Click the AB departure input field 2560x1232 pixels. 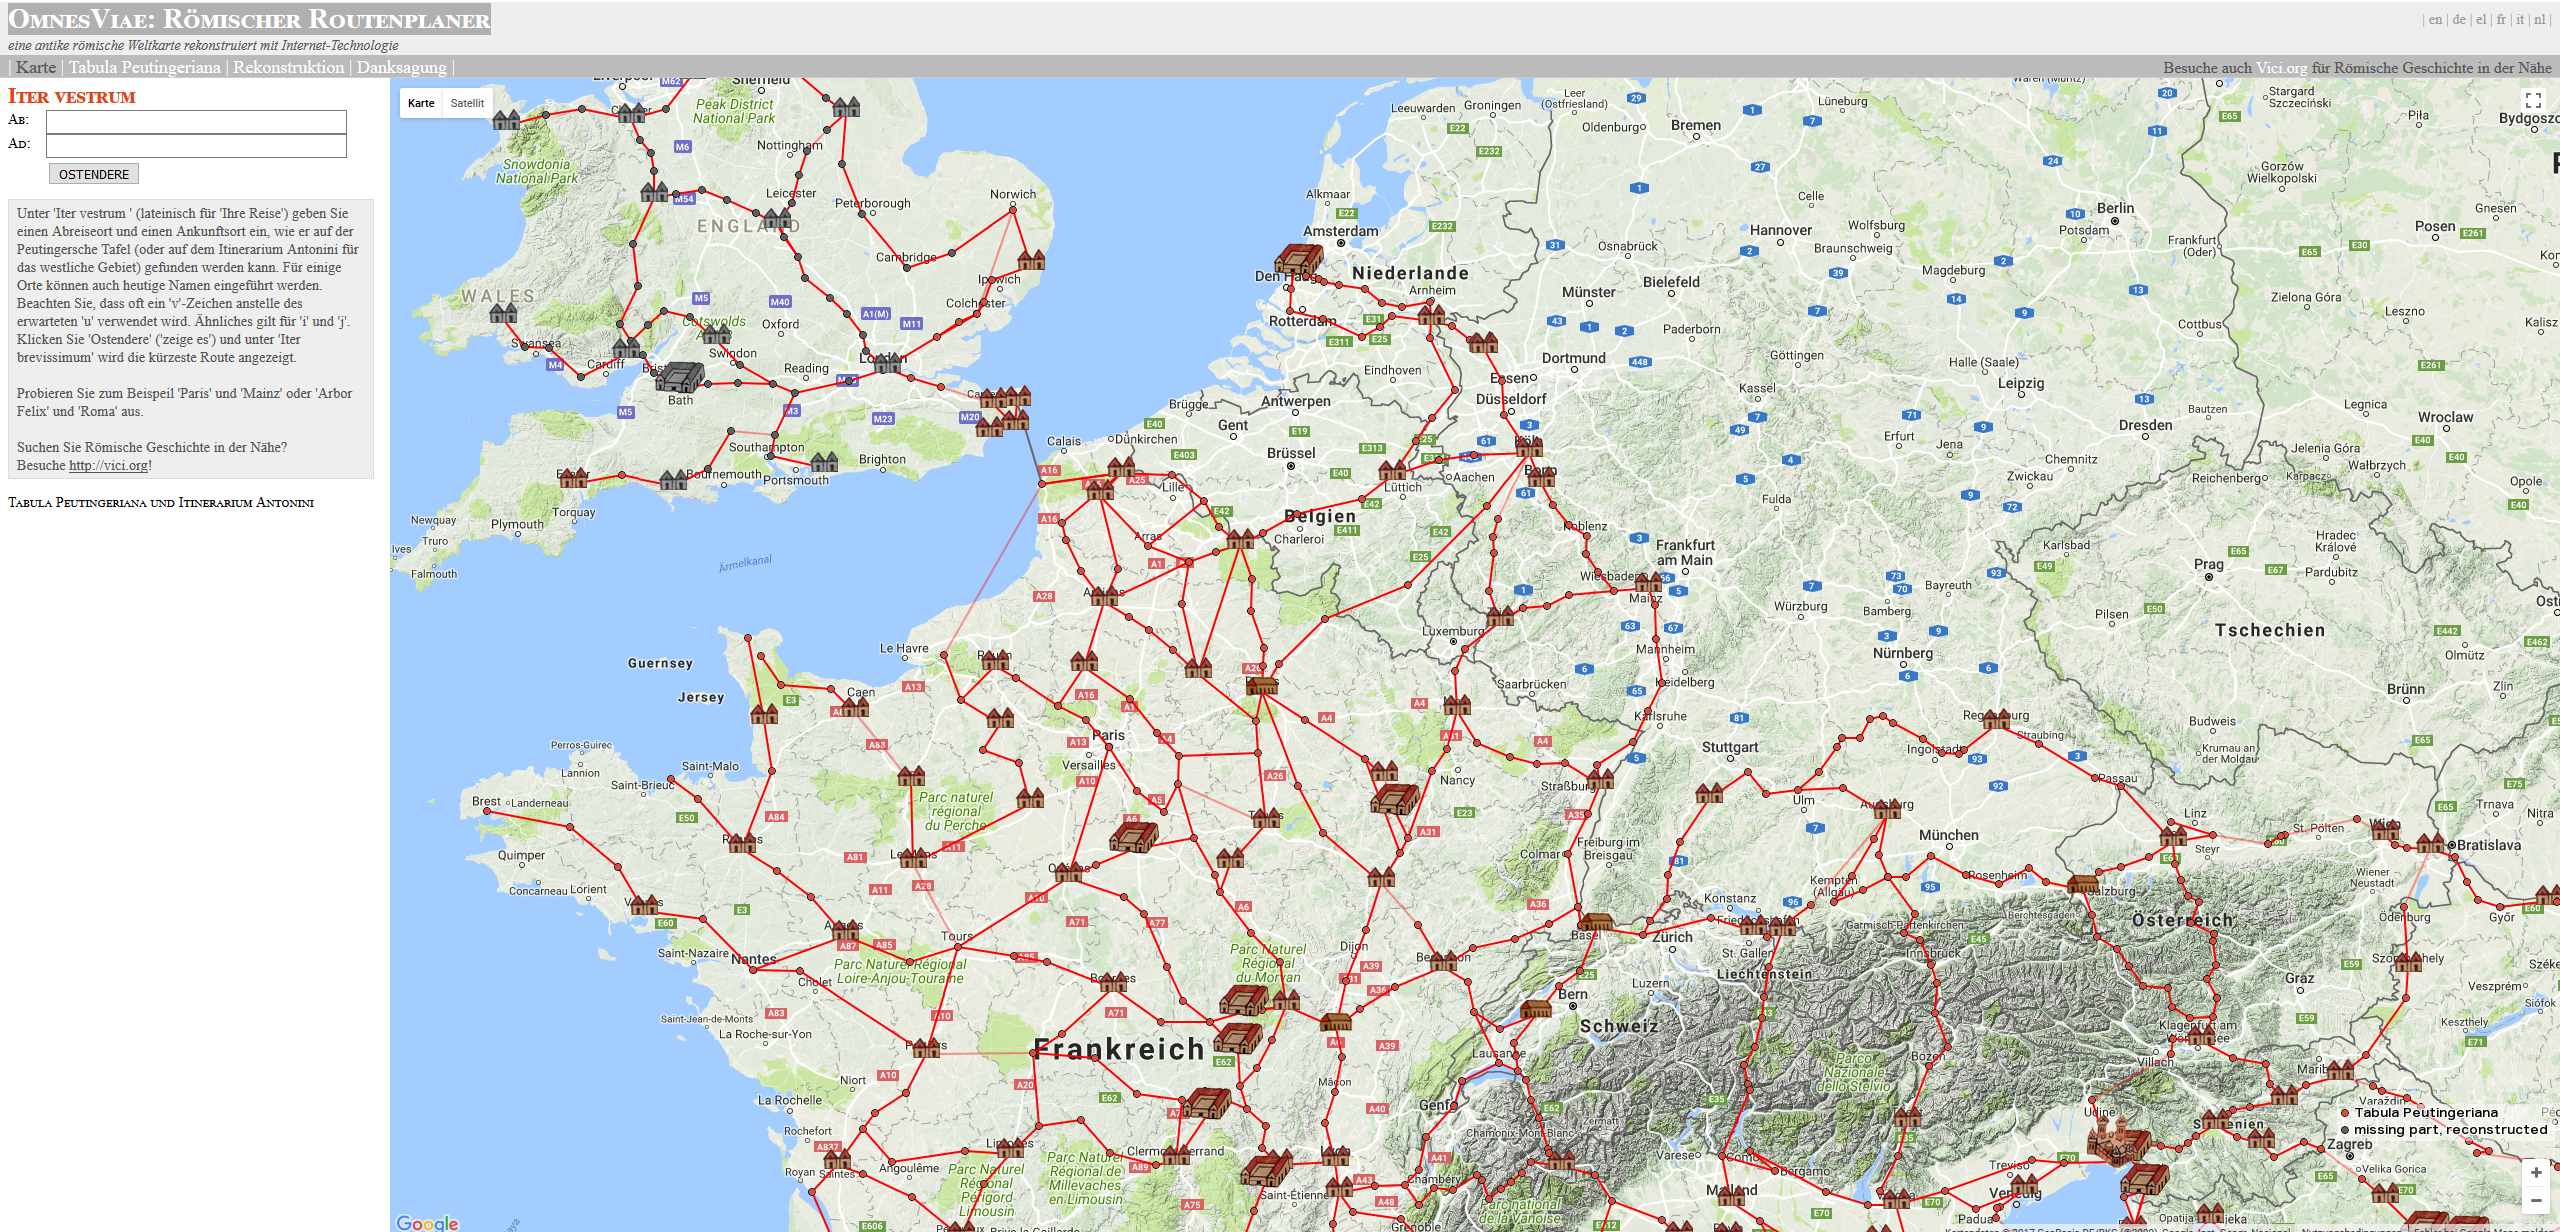pos(196,122)
